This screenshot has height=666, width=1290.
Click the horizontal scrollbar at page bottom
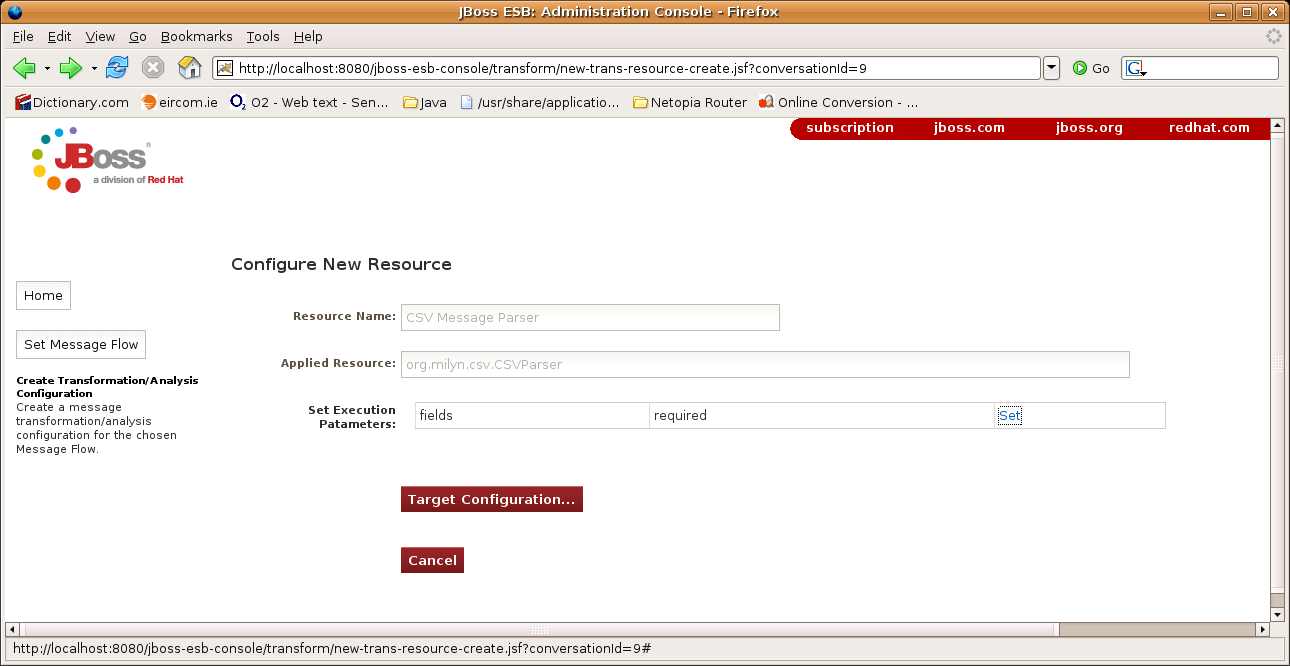click(540, 630)
